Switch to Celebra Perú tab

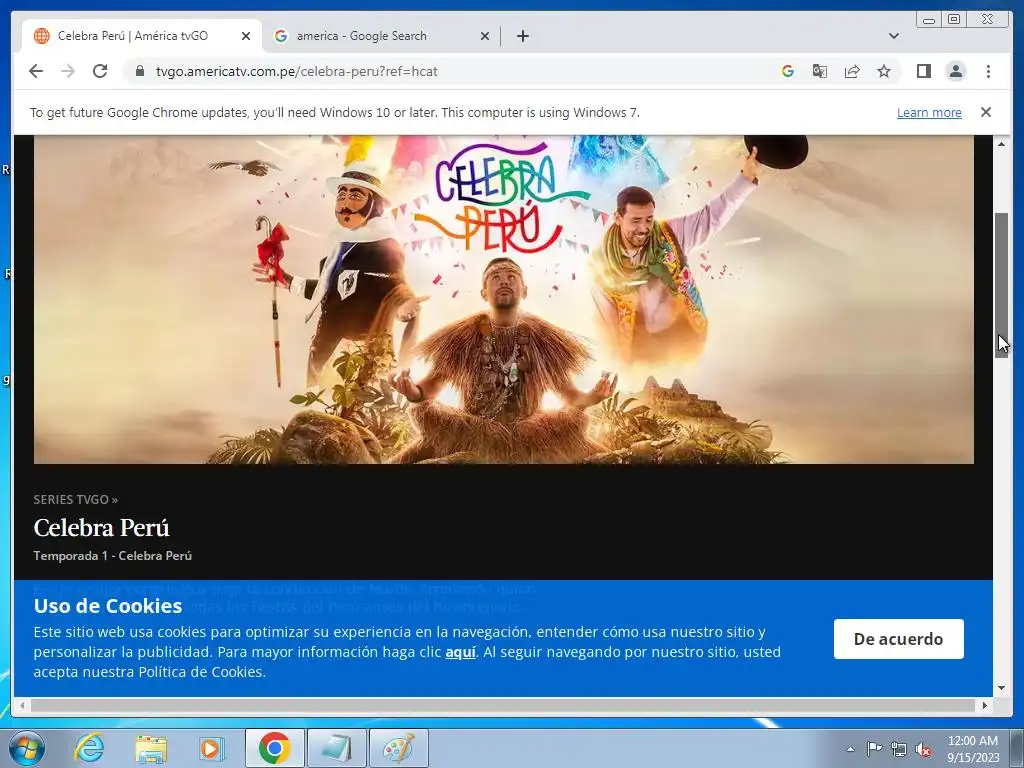142,36
